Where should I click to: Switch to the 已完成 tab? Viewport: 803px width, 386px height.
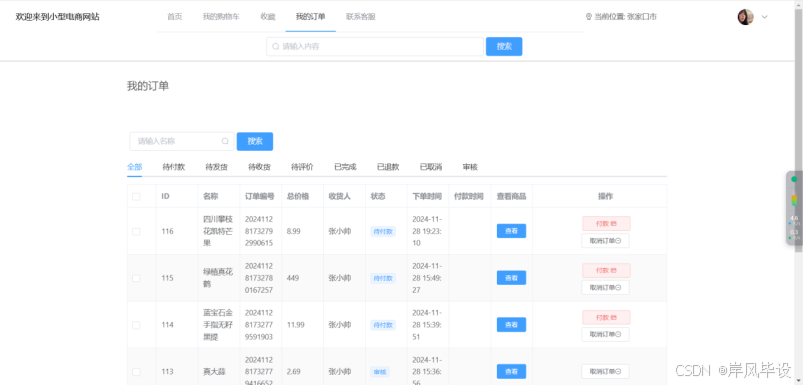click(x=345, y=167)
